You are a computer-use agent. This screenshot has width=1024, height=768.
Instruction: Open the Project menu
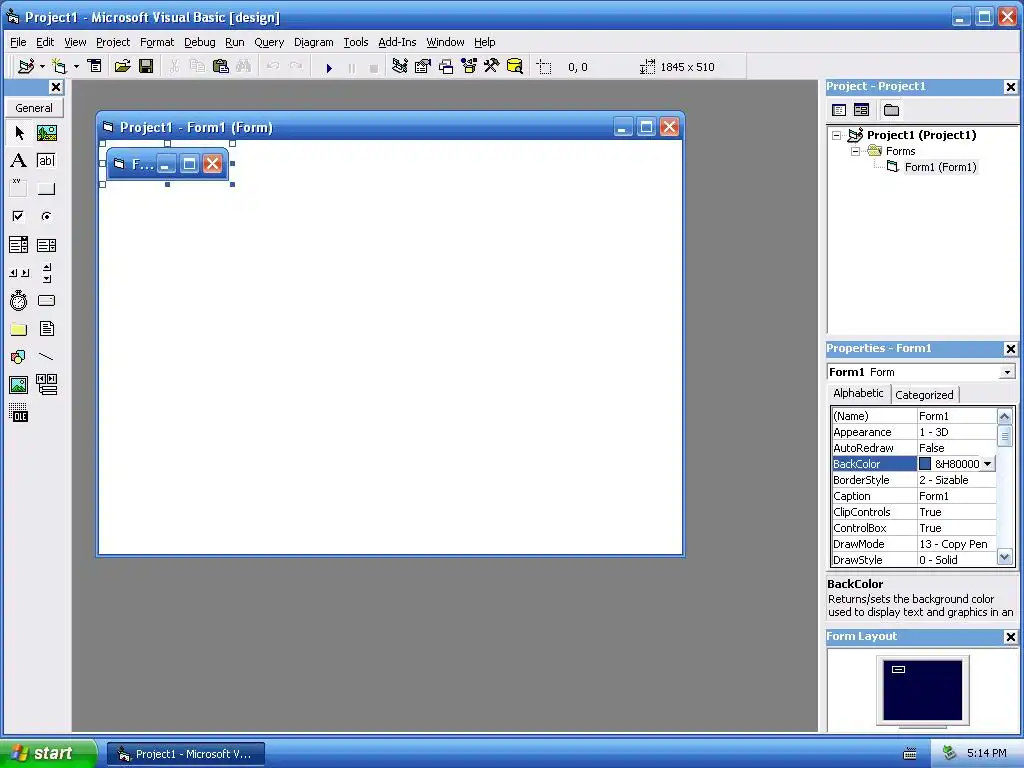coord(113,42)
